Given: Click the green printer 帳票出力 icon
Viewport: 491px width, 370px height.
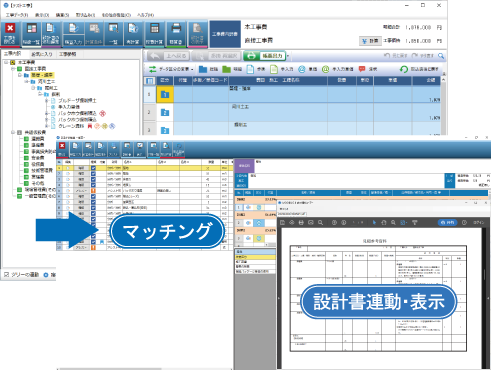Looking at the screenshot, I should [x=252, y=56].
